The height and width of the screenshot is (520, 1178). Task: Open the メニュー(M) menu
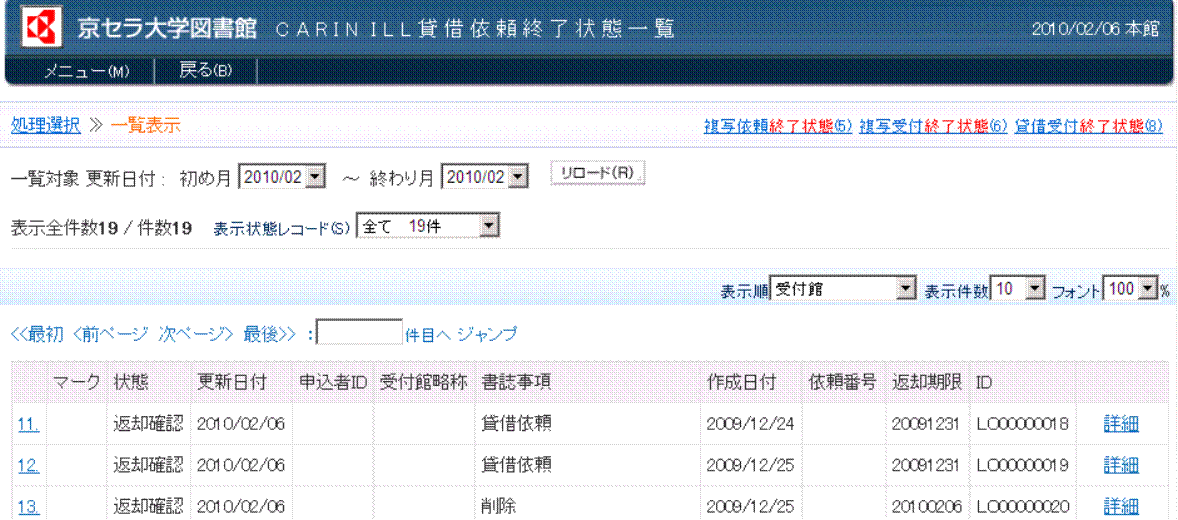point(87,71)
